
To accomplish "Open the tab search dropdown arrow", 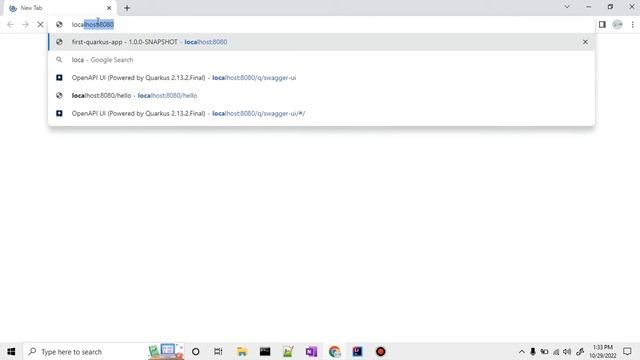I will 567,7.
